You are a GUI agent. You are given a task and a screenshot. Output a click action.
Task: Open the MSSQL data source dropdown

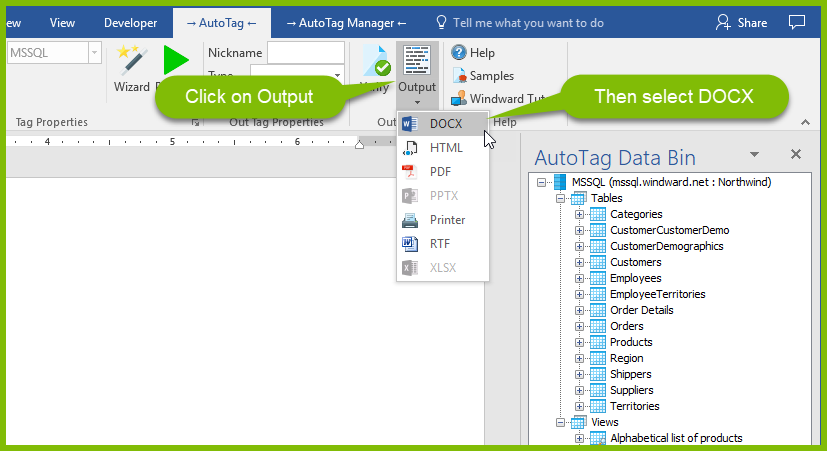coord(95,53)
